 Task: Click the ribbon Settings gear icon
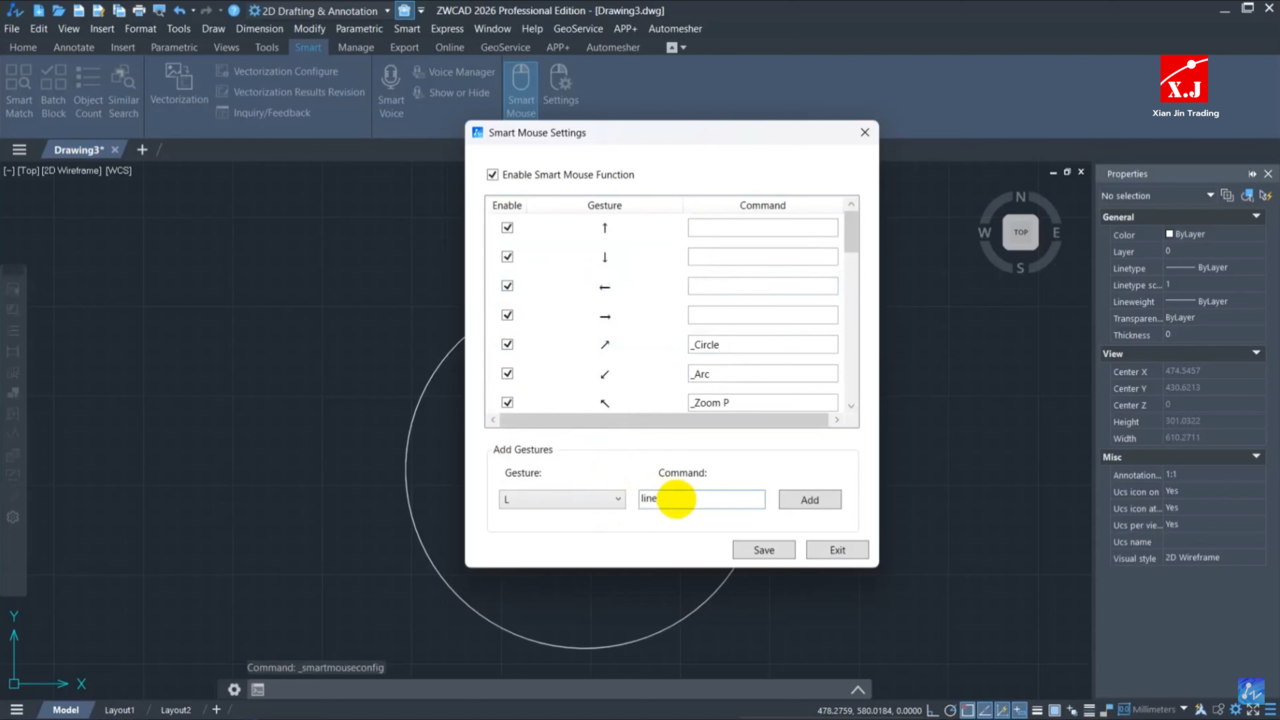point(560,85)
